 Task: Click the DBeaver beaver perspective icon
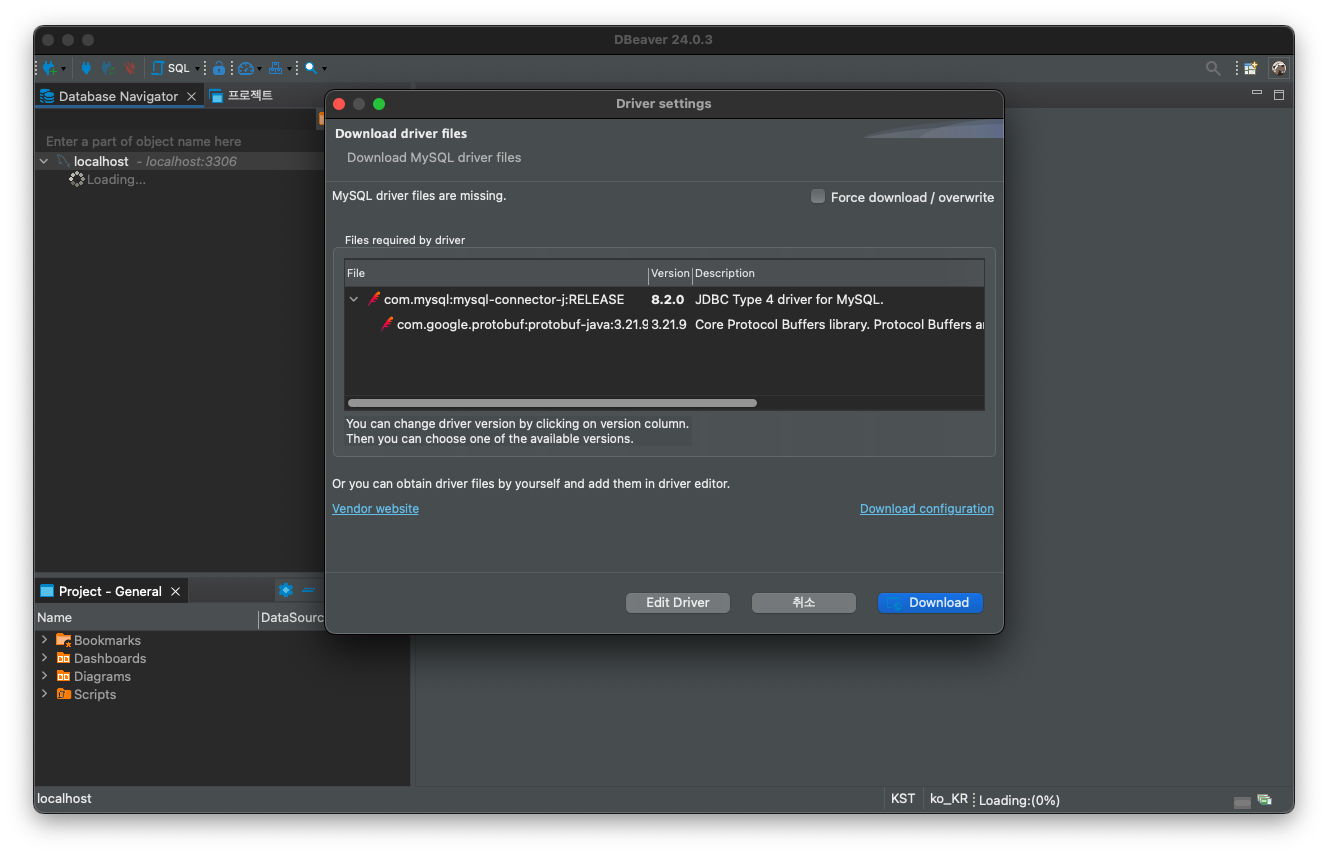pos(1279,68)
